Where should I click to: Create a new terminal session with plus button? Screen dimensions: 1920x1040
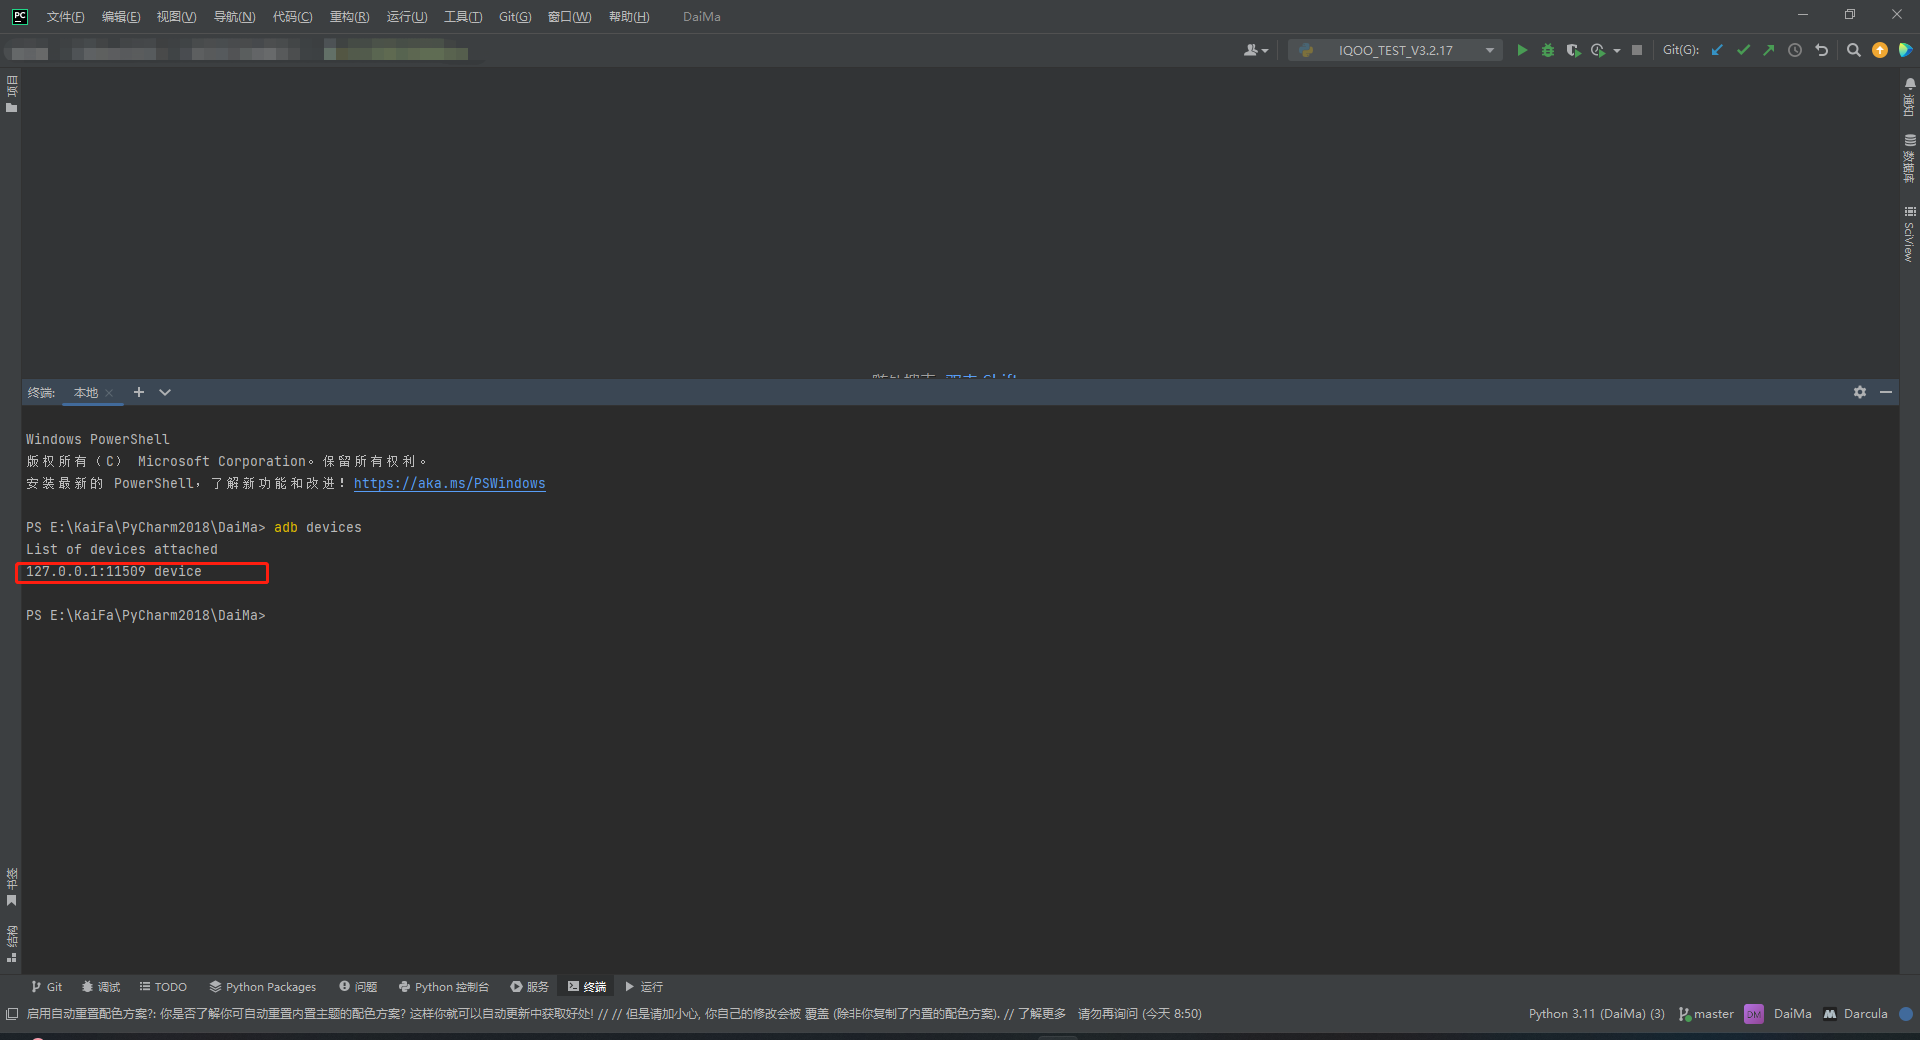point(138,392)
